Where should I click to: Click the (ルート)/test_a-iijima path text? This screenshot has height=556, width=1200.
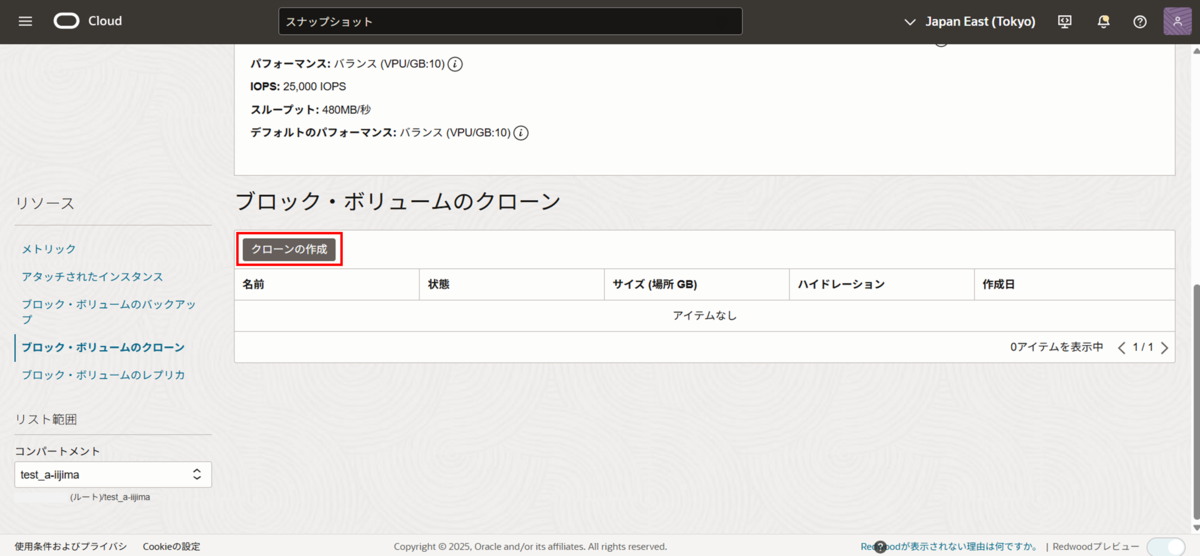(110, 497)
